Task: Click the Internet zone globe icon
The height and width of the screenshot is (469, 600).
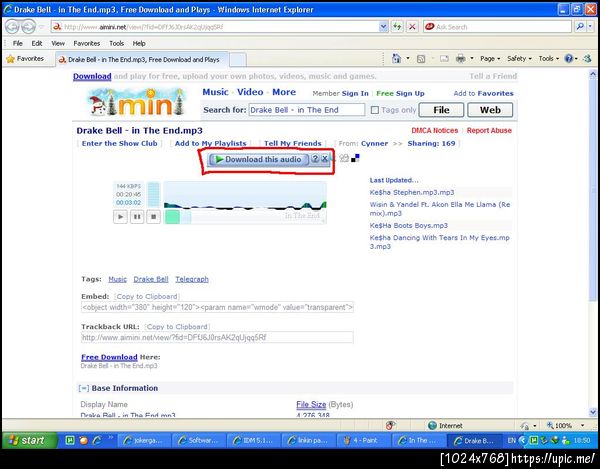Action: 432,425
